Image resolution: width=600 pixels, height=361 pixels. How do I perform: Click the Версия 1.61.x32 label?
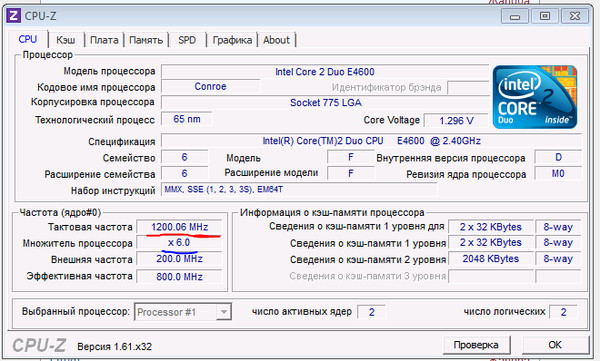point(114,346)
